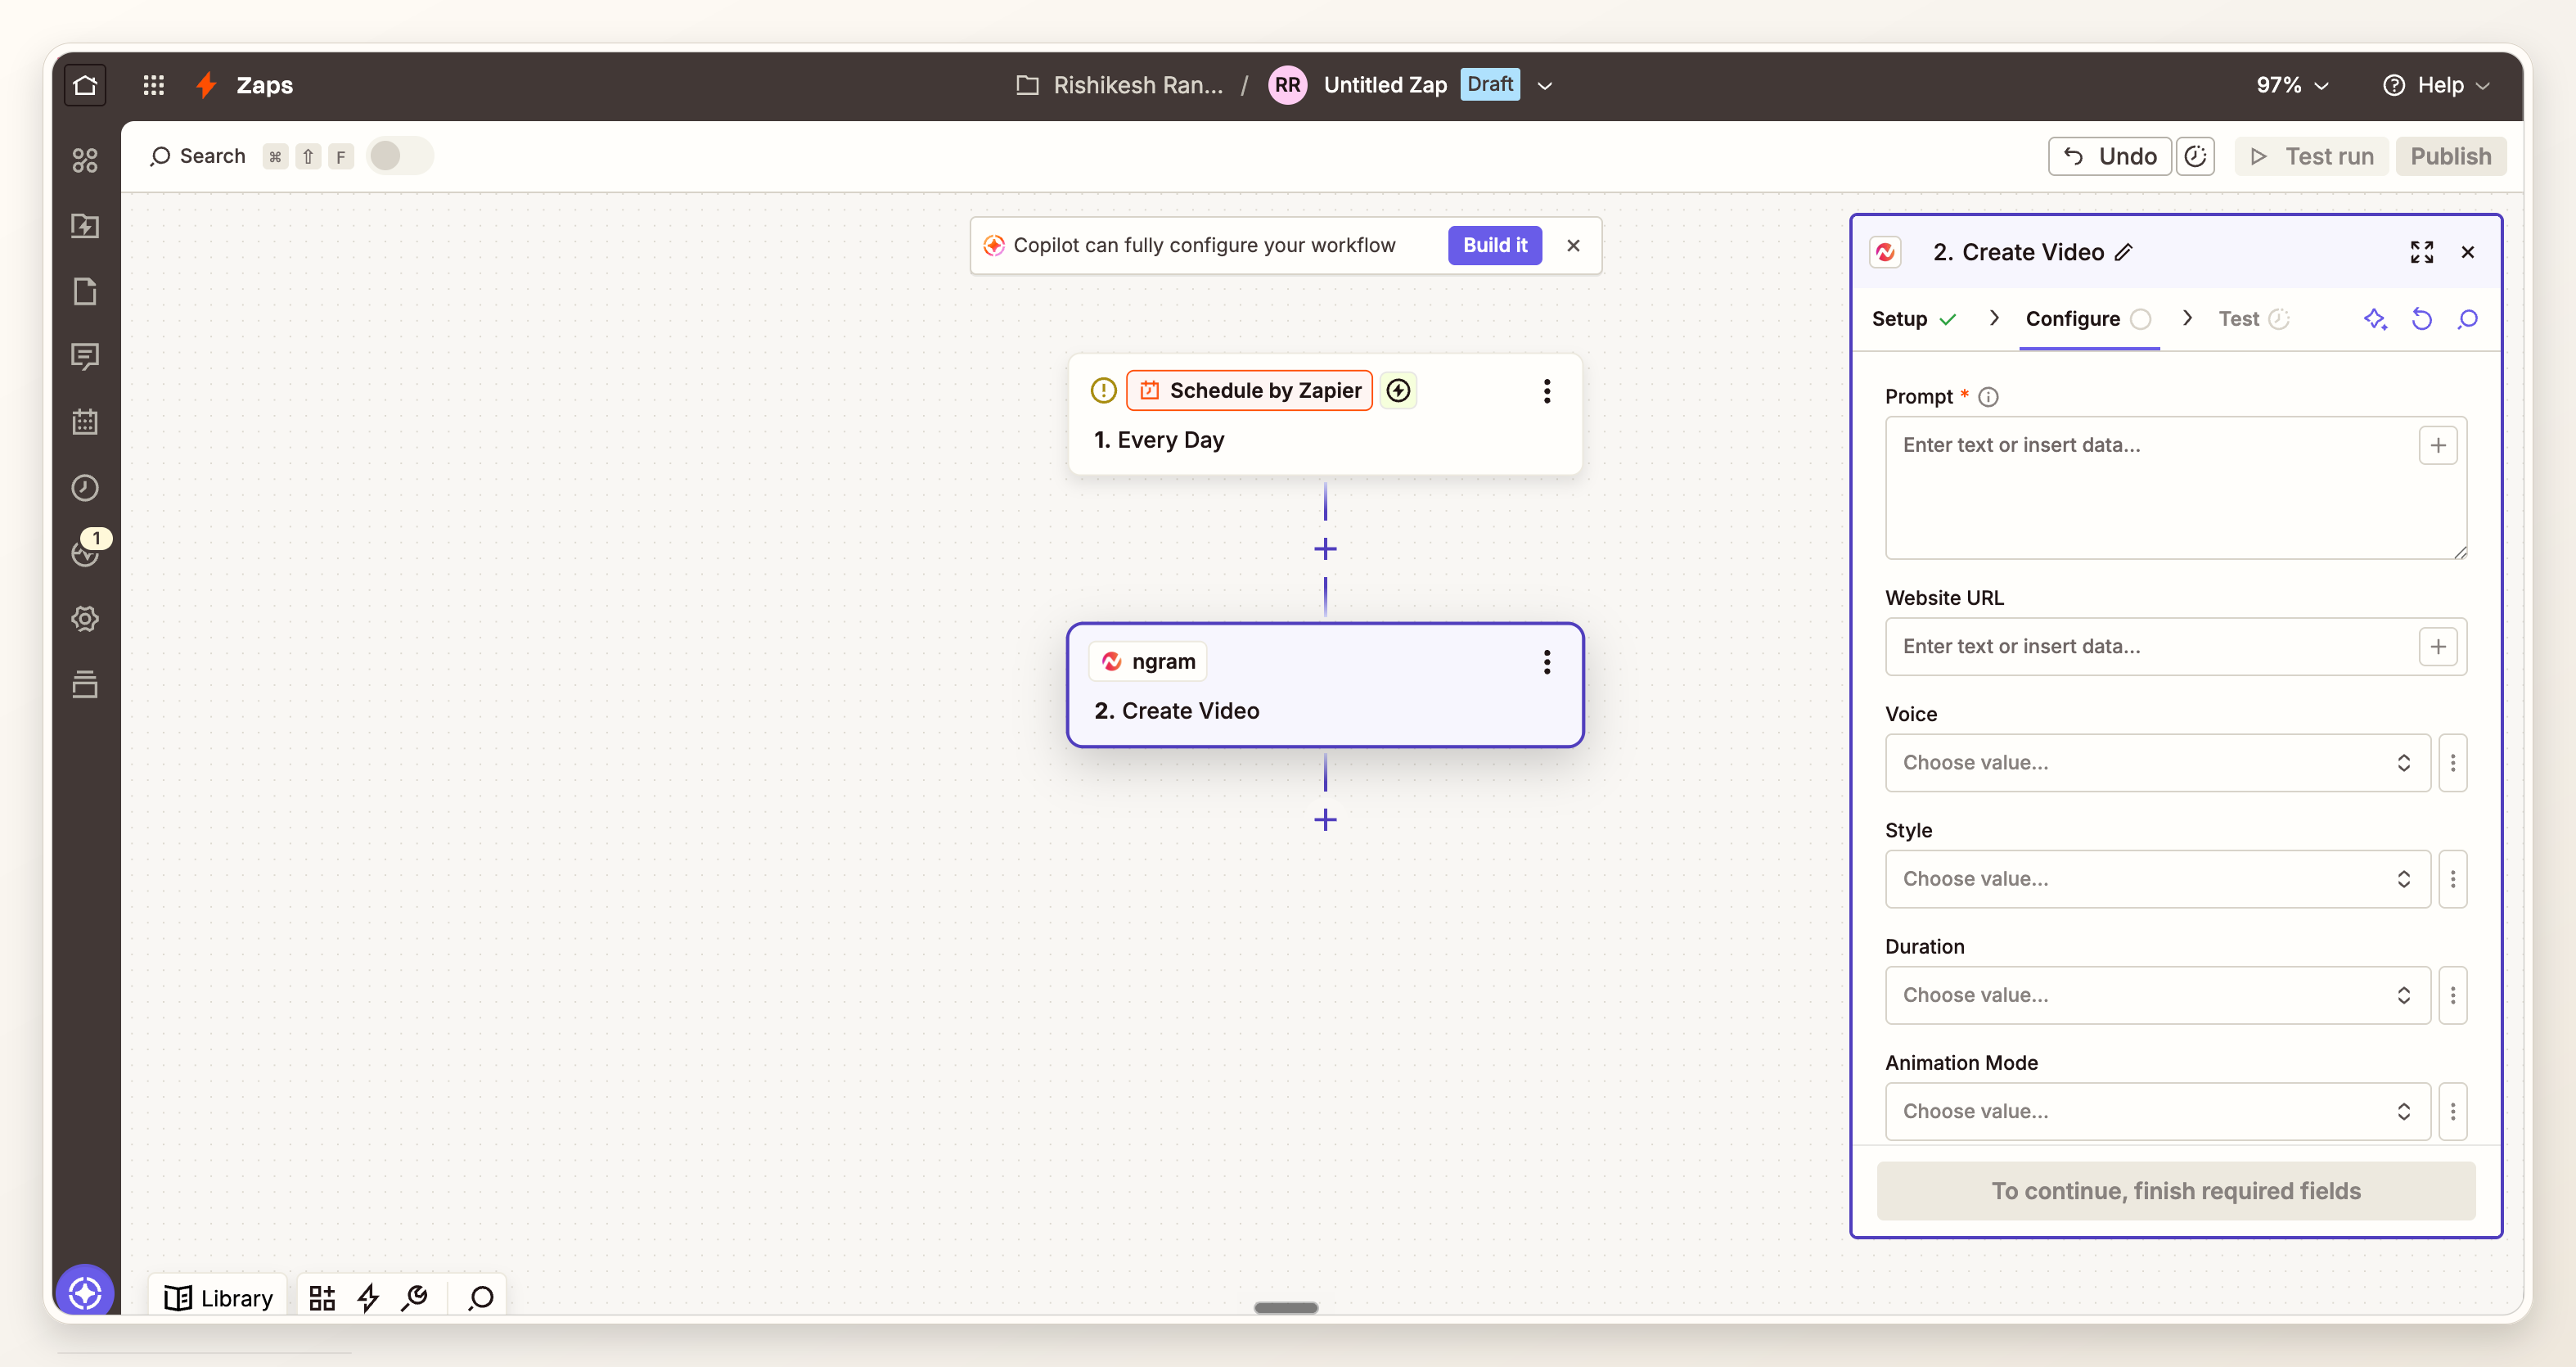This screenshot has width=2576, height=1367.
Task: Open Animation Mode field options menu
Action: tap(2452, 1111)
